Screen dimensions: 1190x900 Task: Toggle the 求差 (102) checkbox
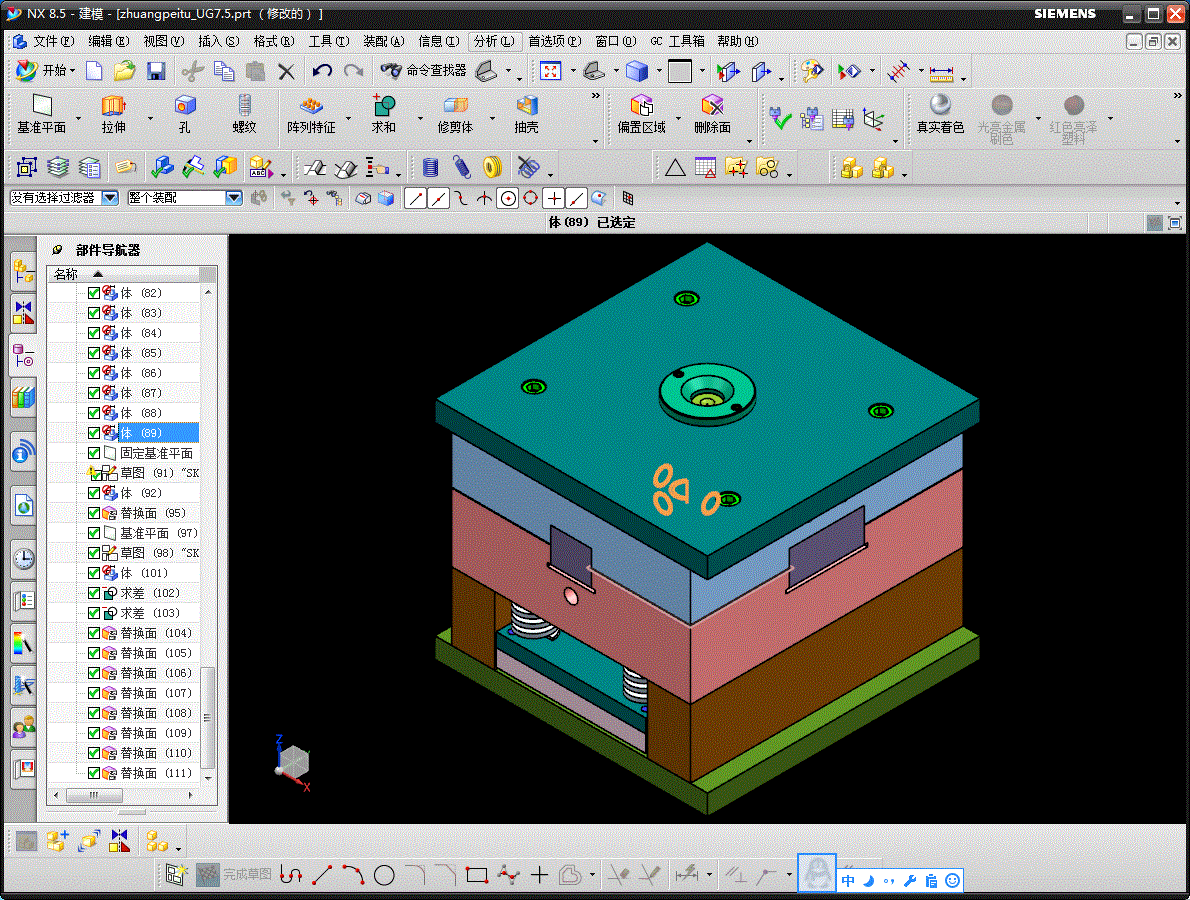[94, 593]
